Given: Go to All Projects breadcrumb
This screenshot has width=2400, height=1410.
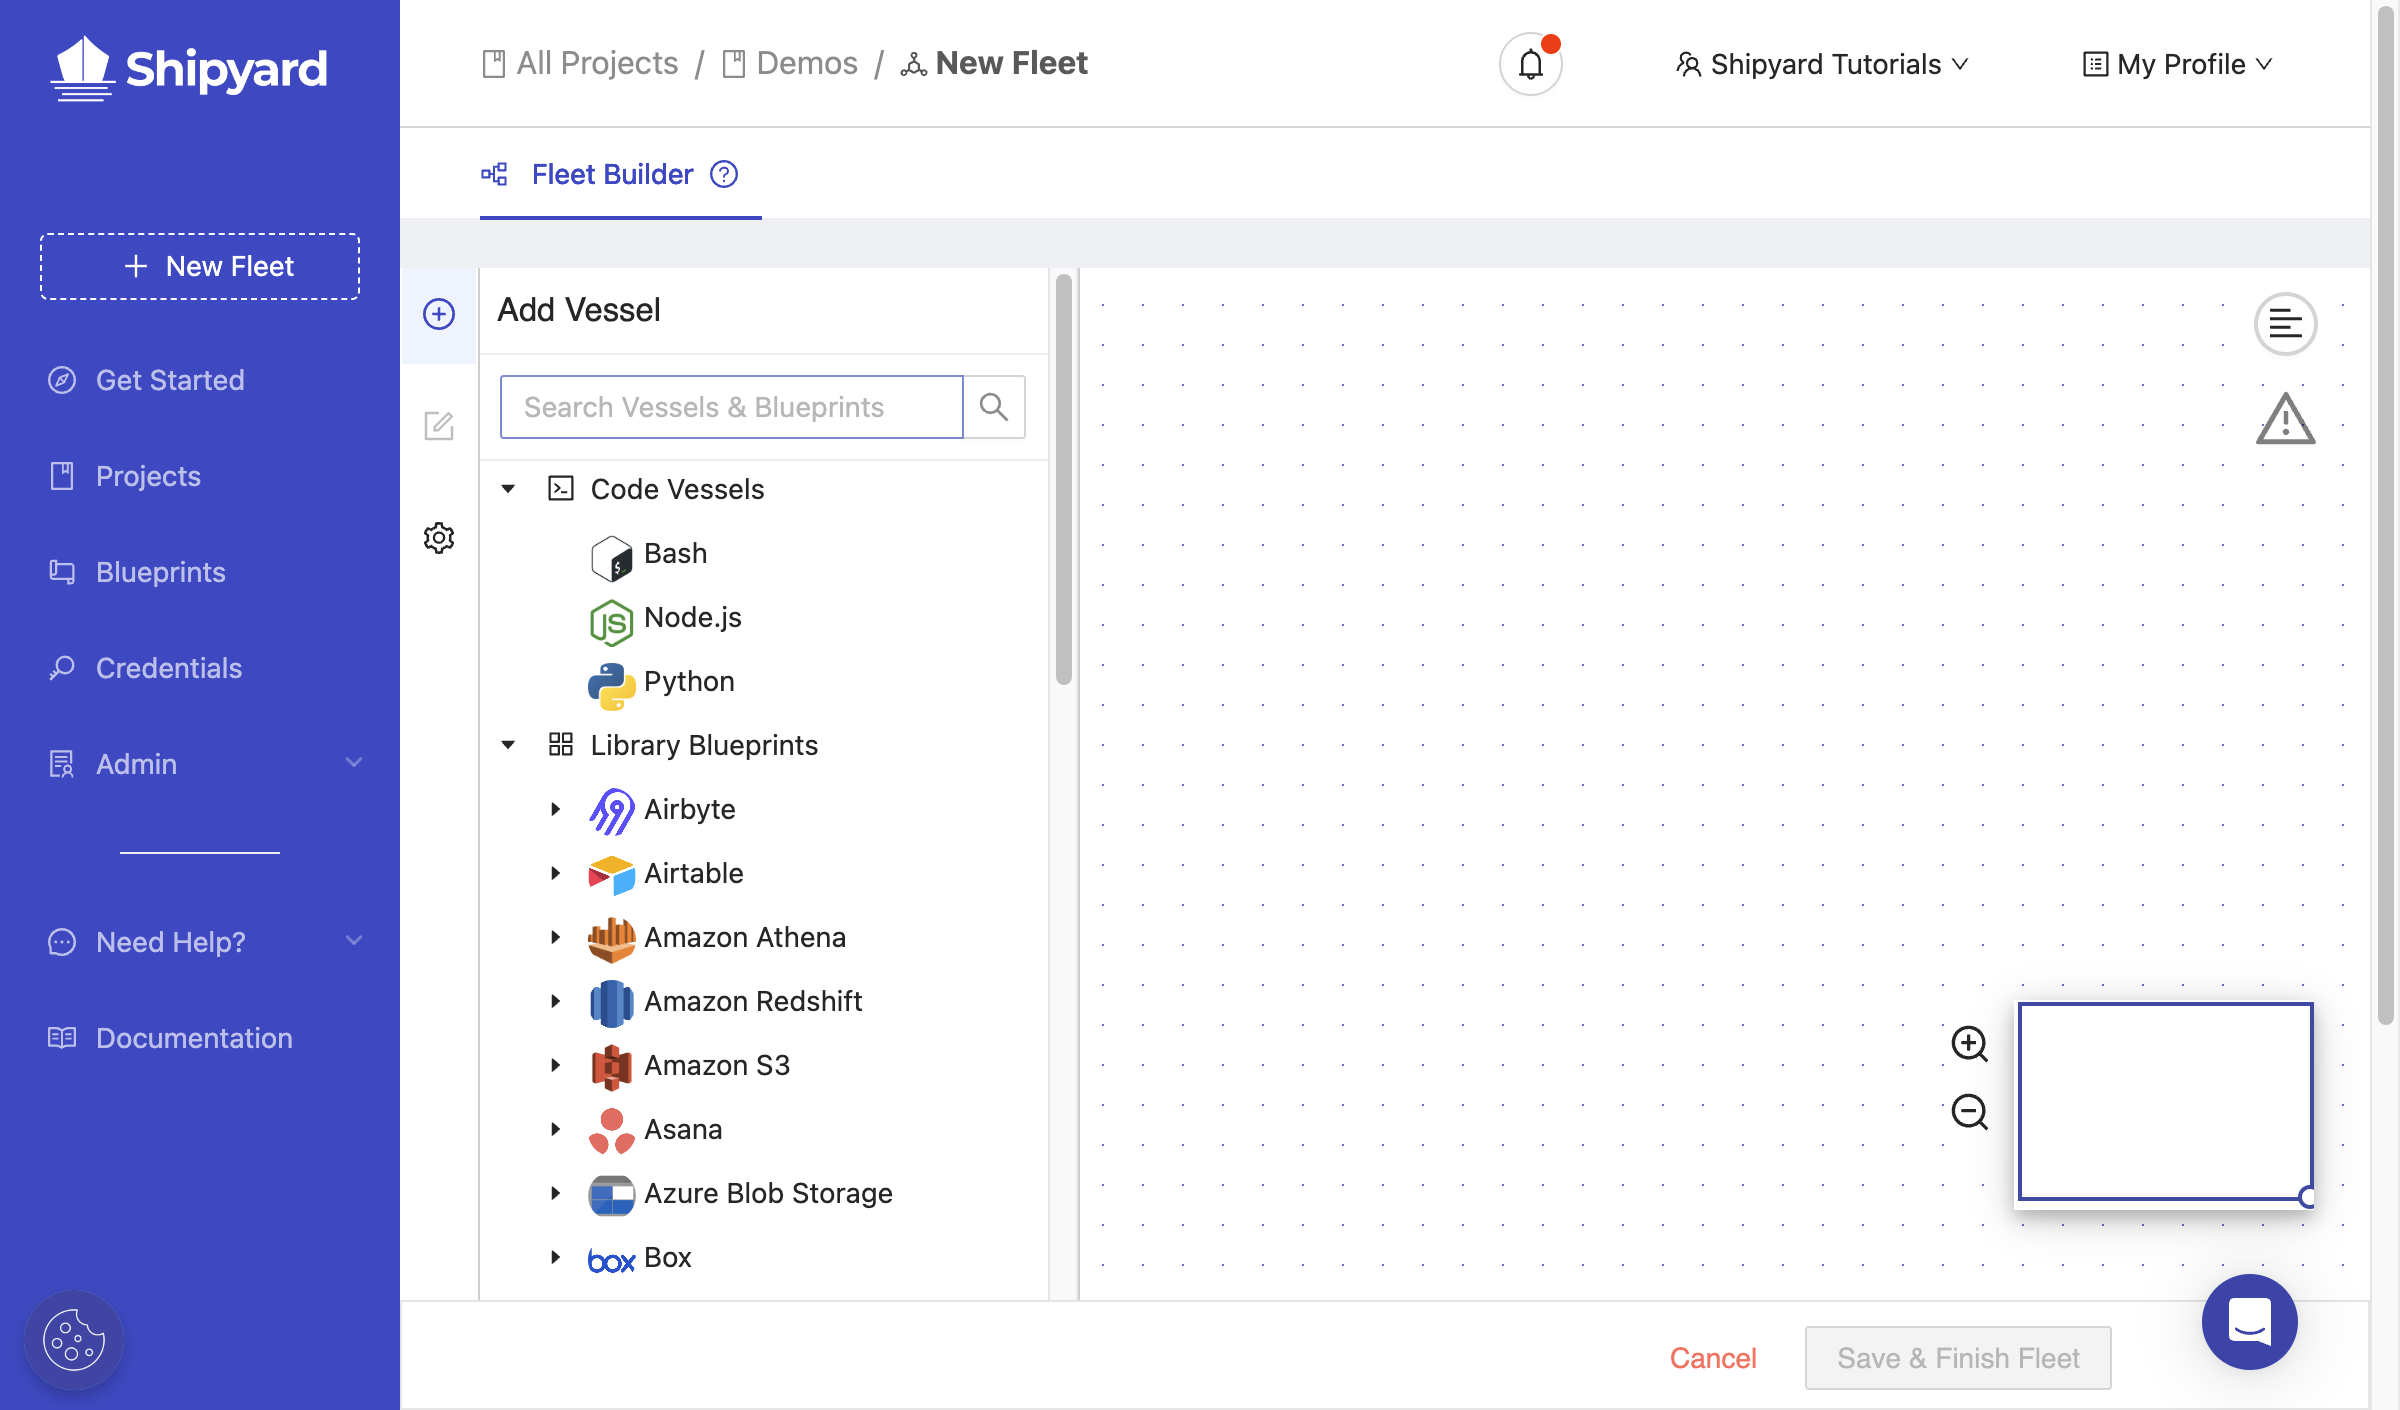Looking at the screenshot, I should (580, 63).
